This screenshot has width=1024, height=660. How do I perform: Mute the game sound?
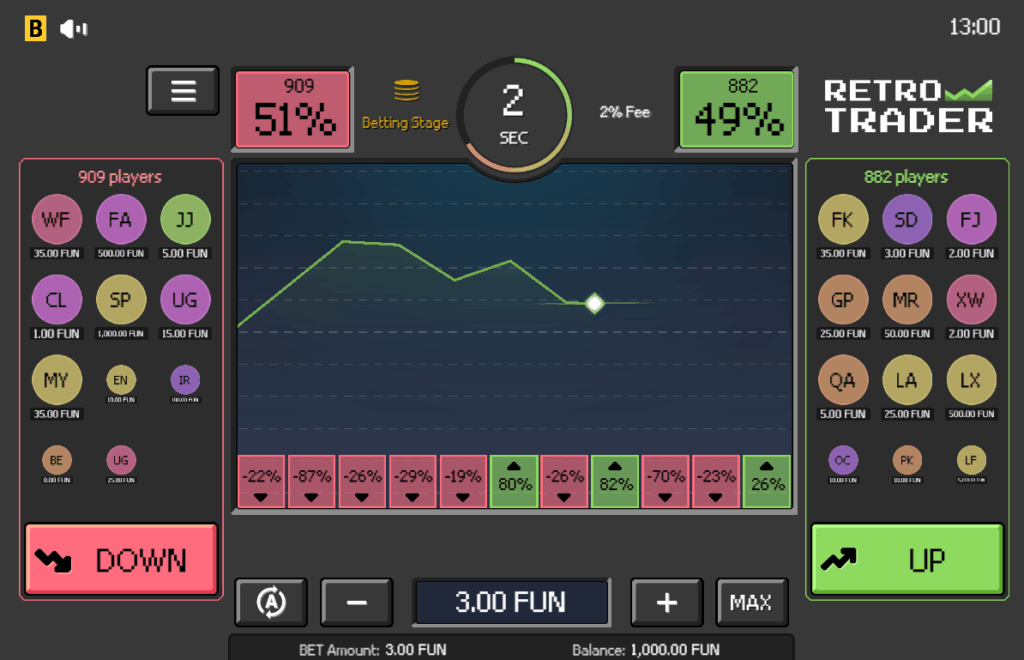pos(73,29)
